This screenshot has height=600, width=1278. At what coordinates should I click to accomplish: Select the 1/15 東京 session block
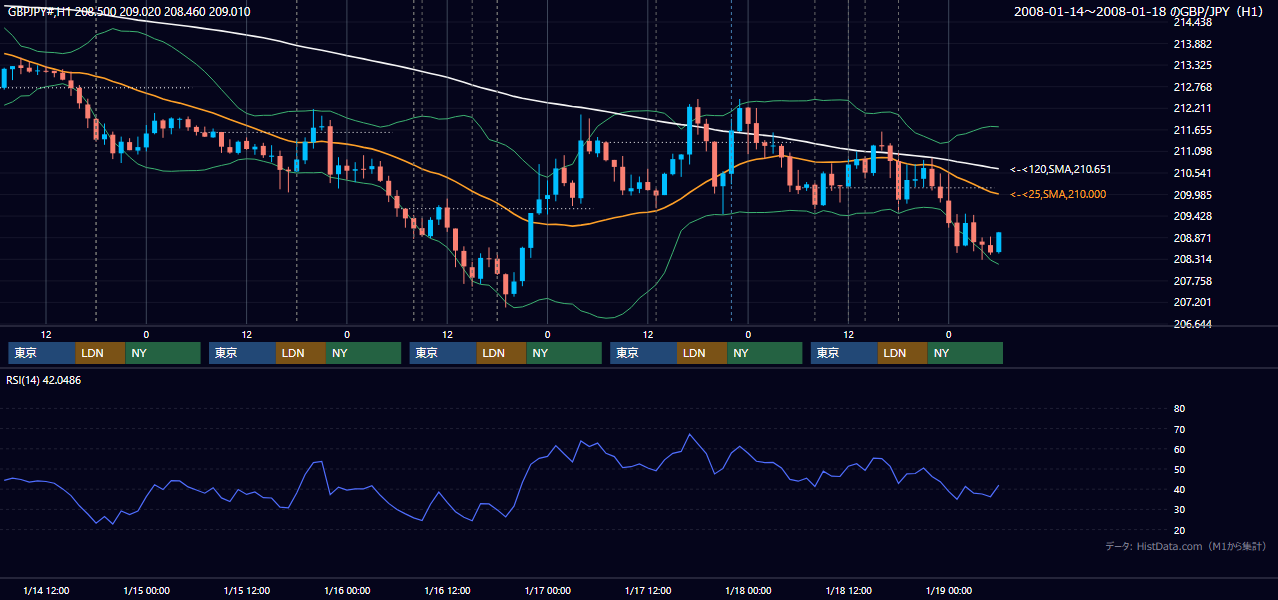point(242,353)
